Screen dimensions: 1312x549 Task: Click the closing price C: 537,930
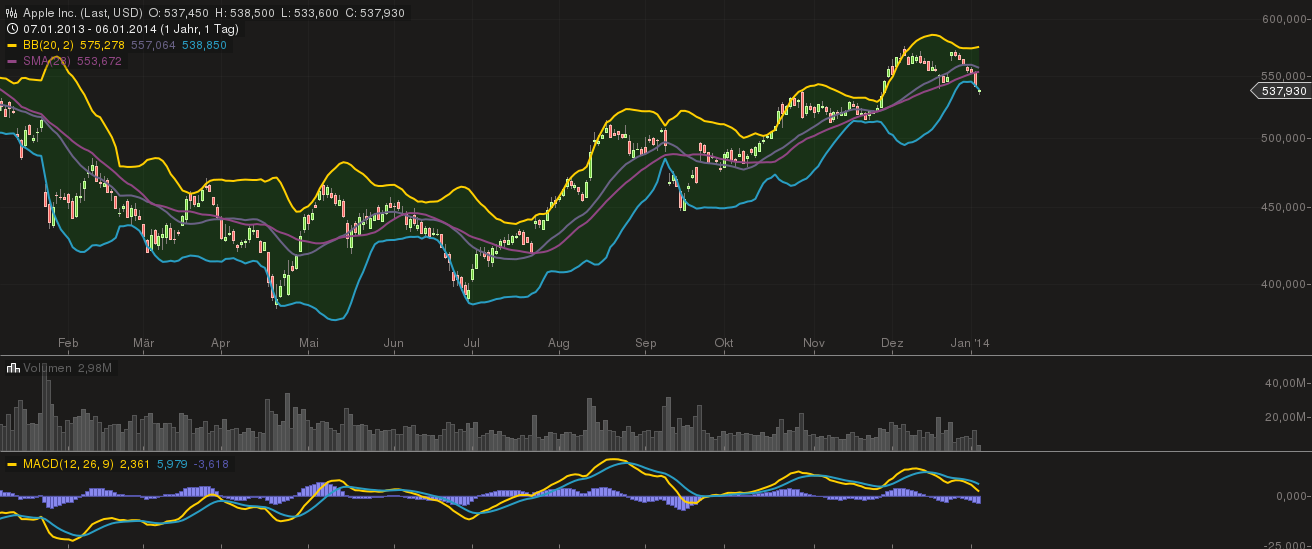point(376,13)
